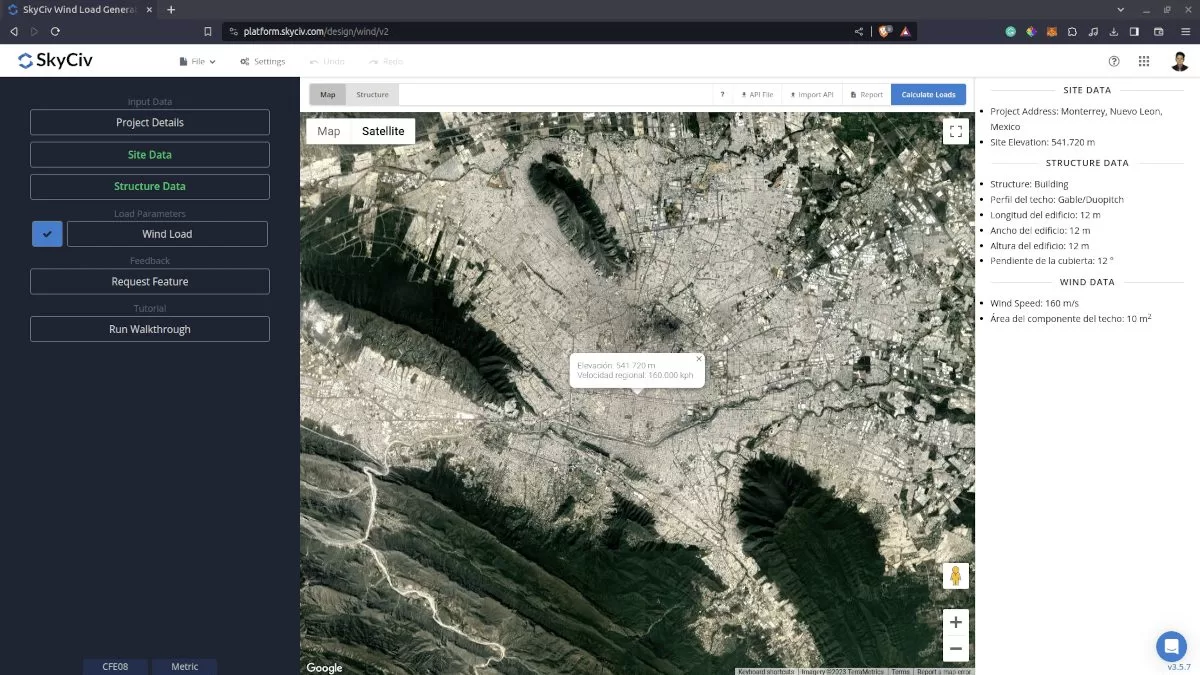This screenshot has height=675, width=1200.
Task: Click the map fullscreen icon
Action: (955, 131)
